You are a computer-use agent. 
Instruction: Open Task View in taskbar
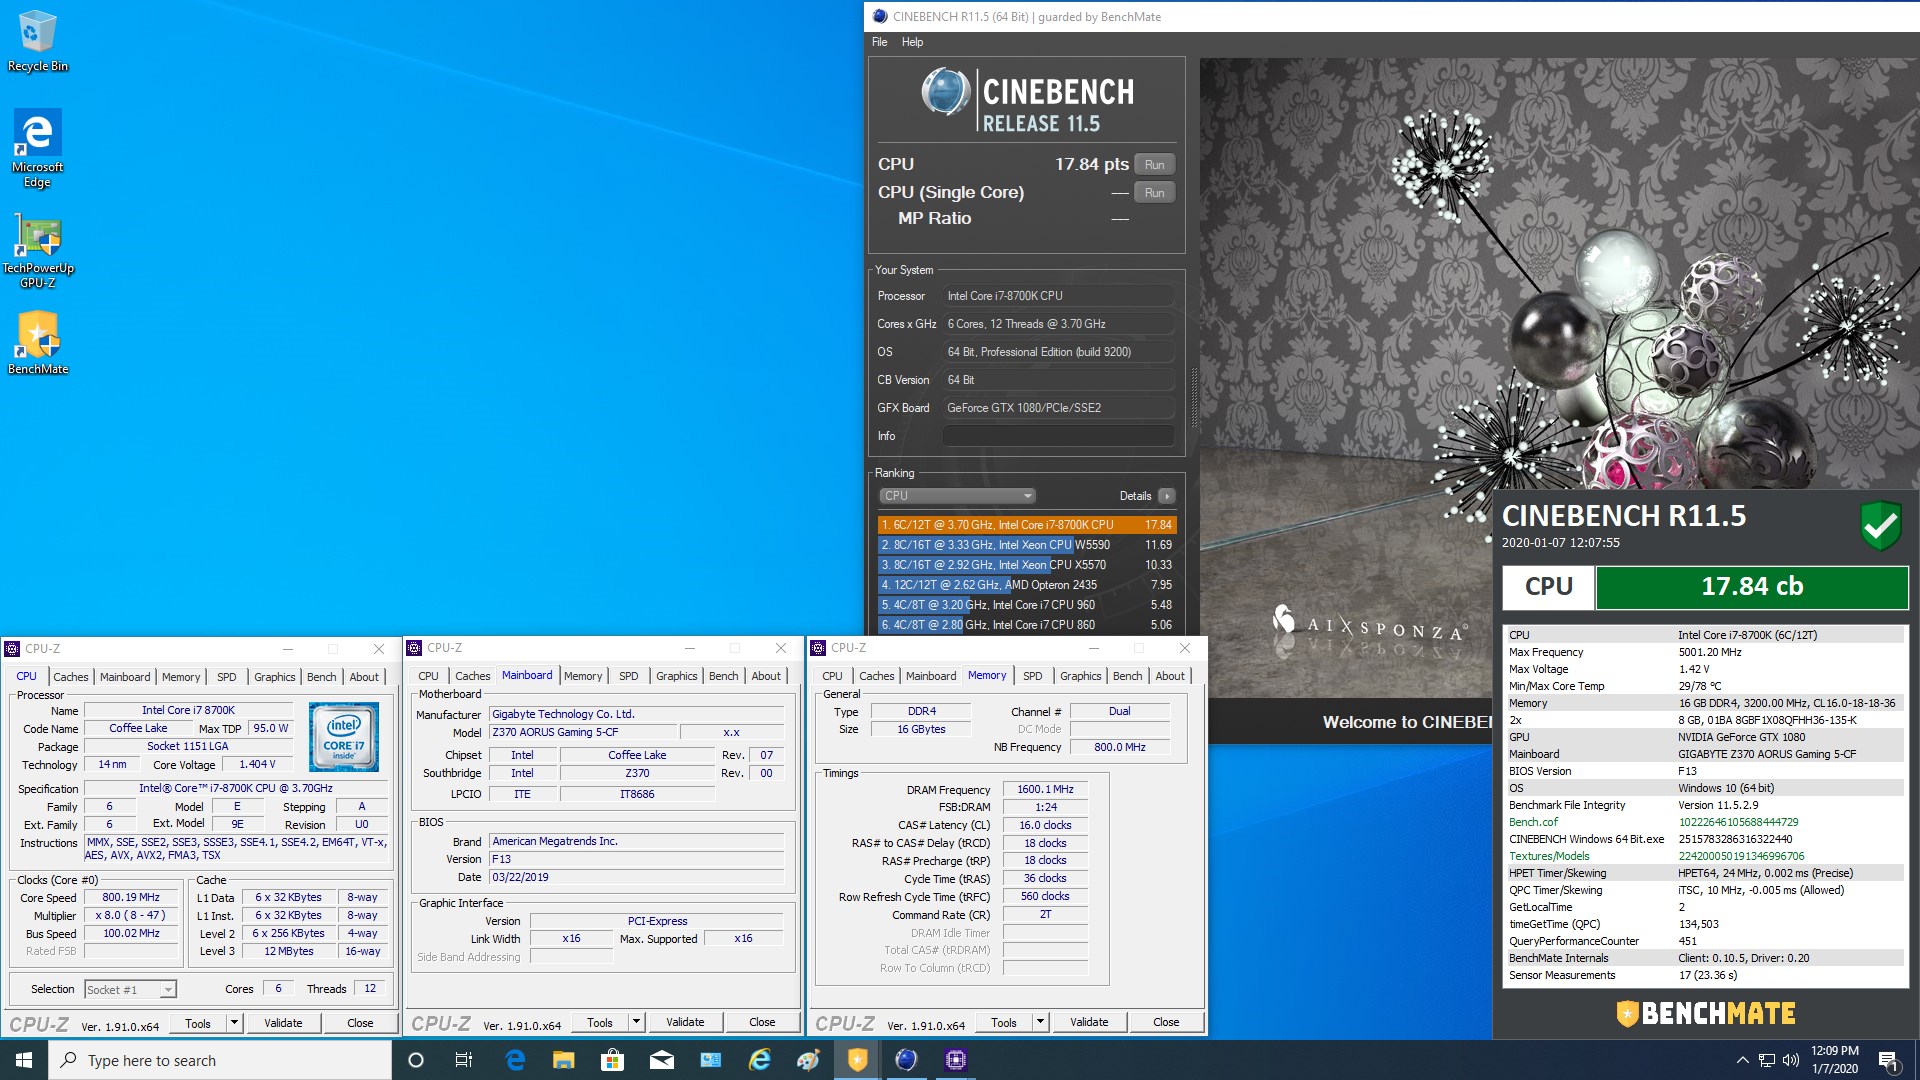click(x=464, y=1060)
